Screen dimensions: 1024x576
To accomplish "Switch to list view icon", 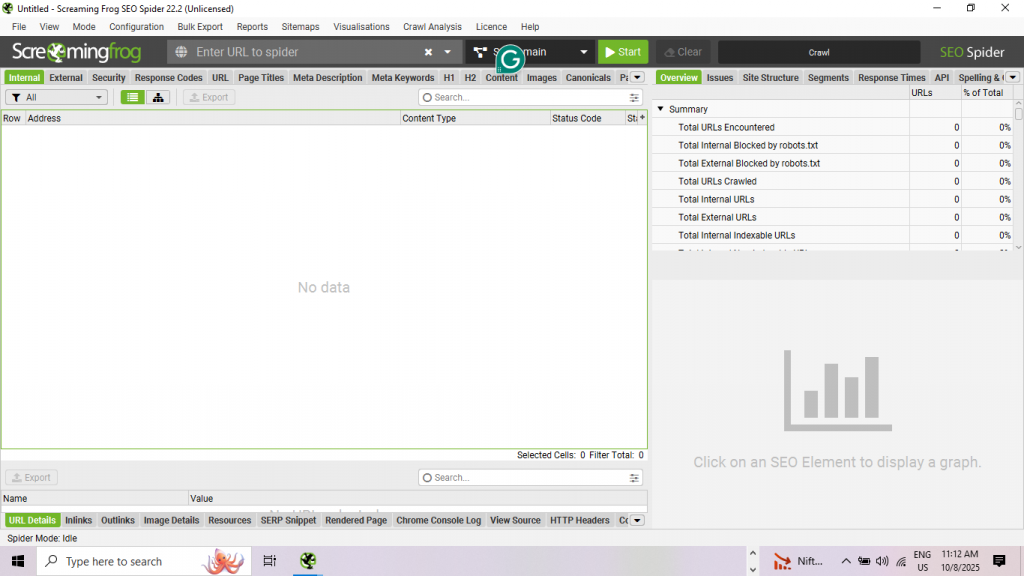I will point(132,97).
